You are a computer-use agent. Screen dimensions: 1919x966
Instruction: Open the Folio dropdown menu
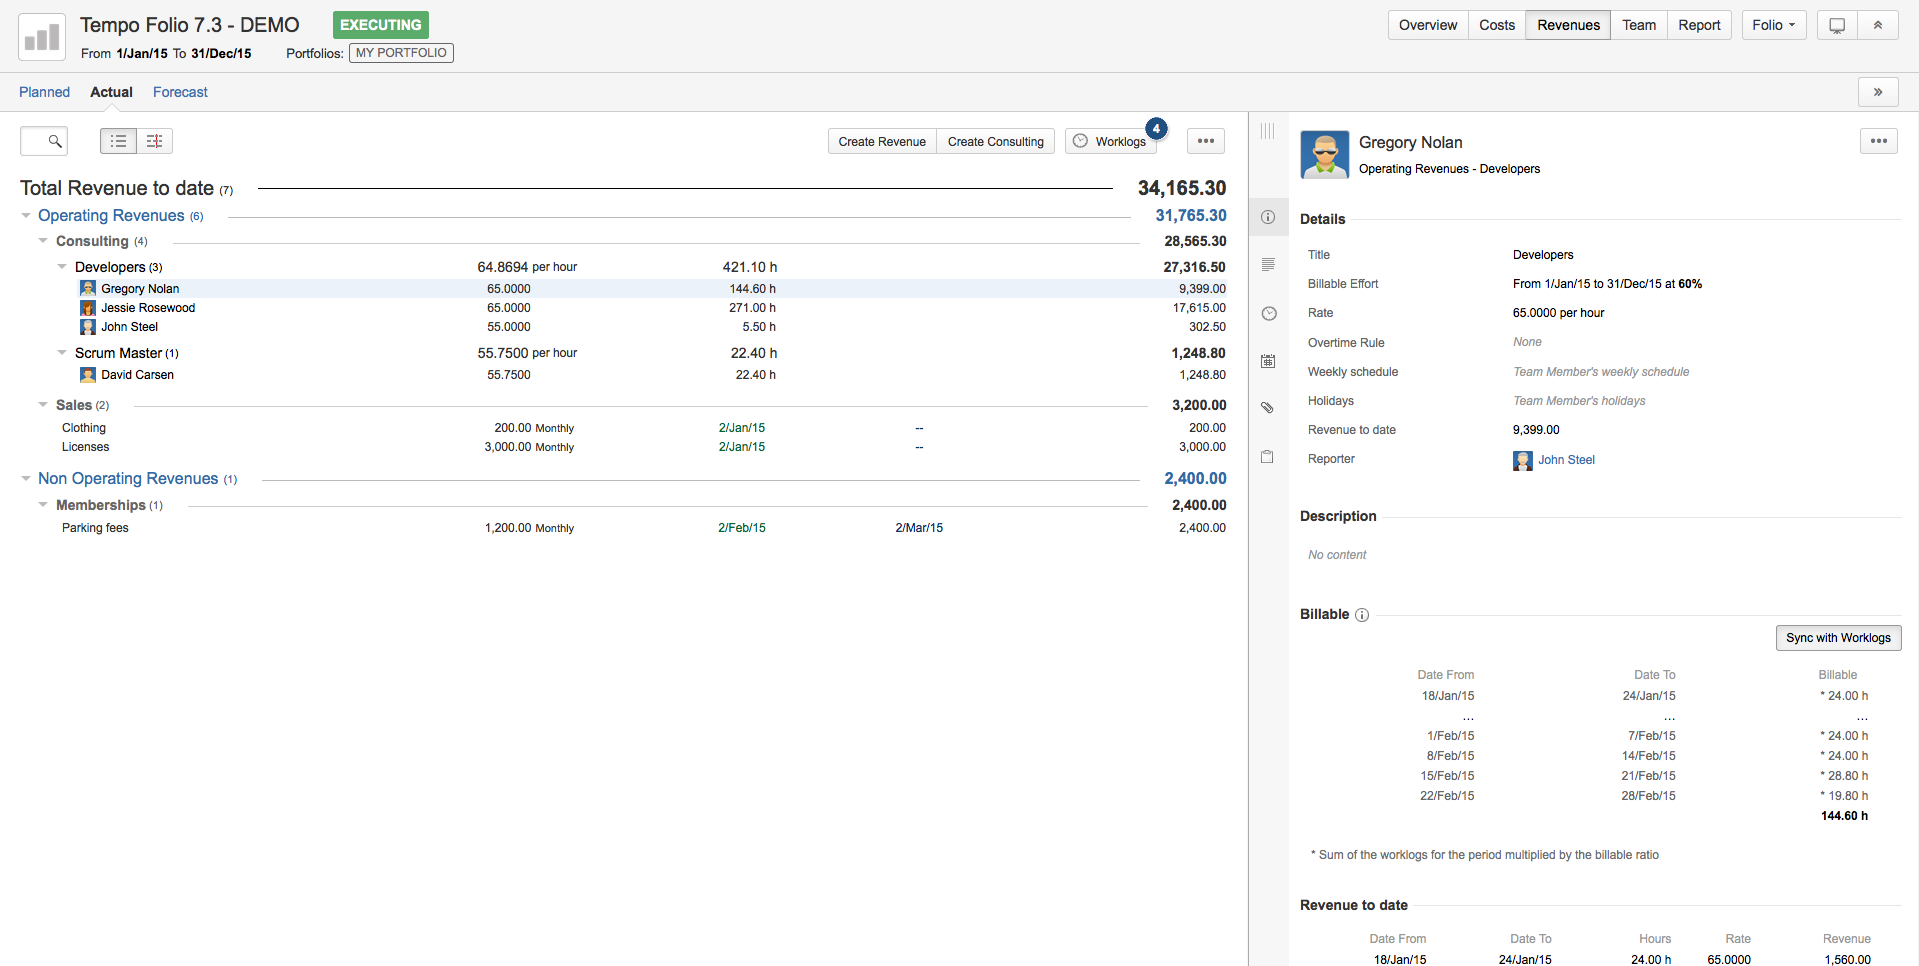tap(1773, 25)
